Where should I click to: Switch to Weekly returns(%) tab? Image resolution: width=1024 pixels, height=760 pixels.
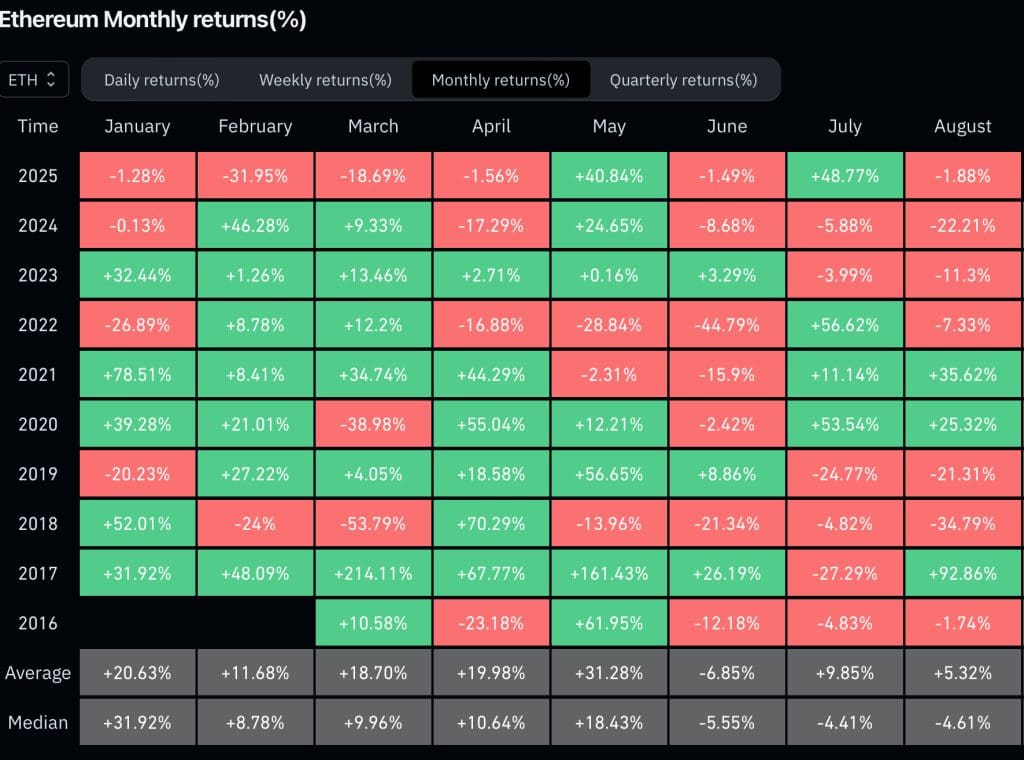click(325, 80)
